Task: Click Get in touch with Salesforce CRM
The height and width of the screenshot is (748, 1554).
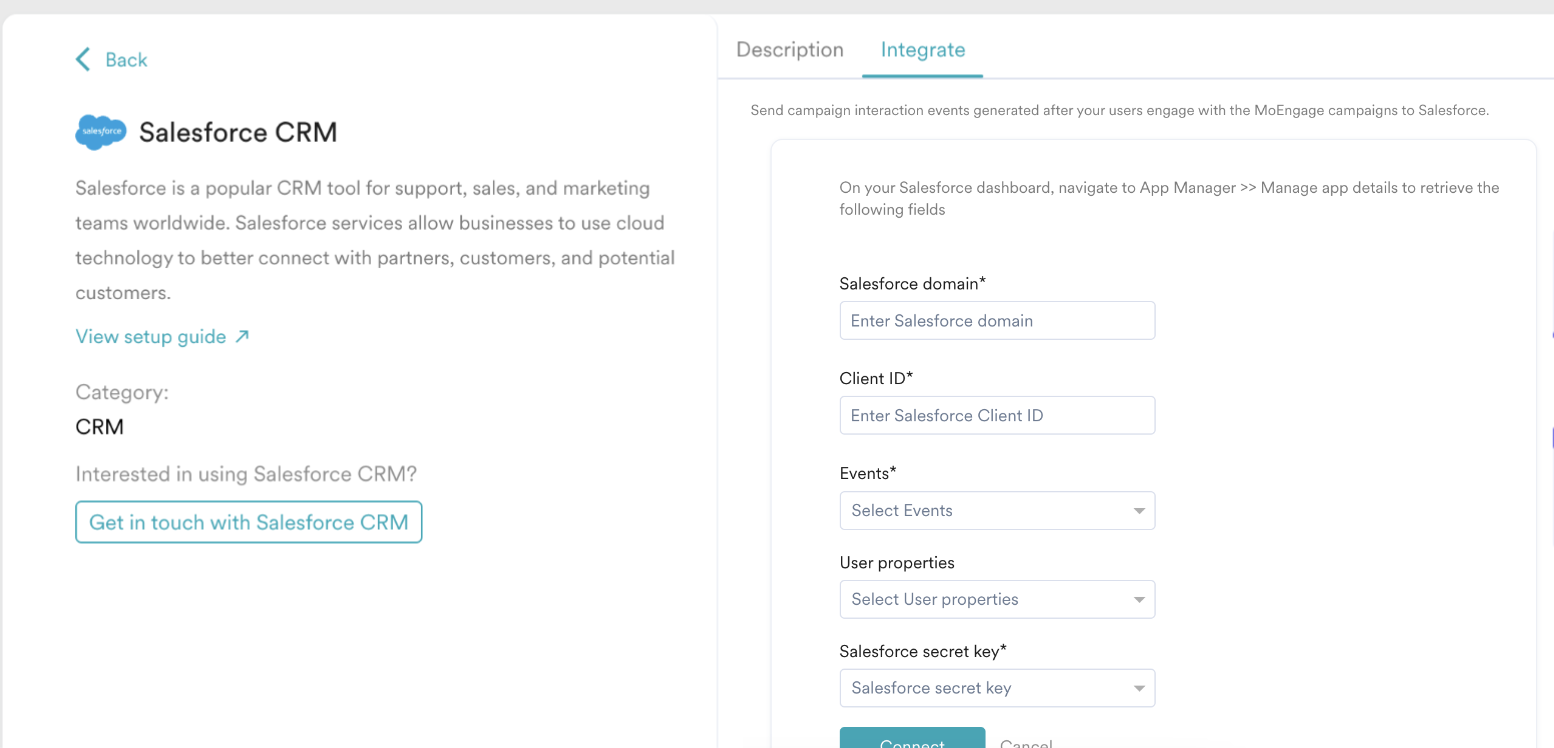Action: [x=249, y=522]
